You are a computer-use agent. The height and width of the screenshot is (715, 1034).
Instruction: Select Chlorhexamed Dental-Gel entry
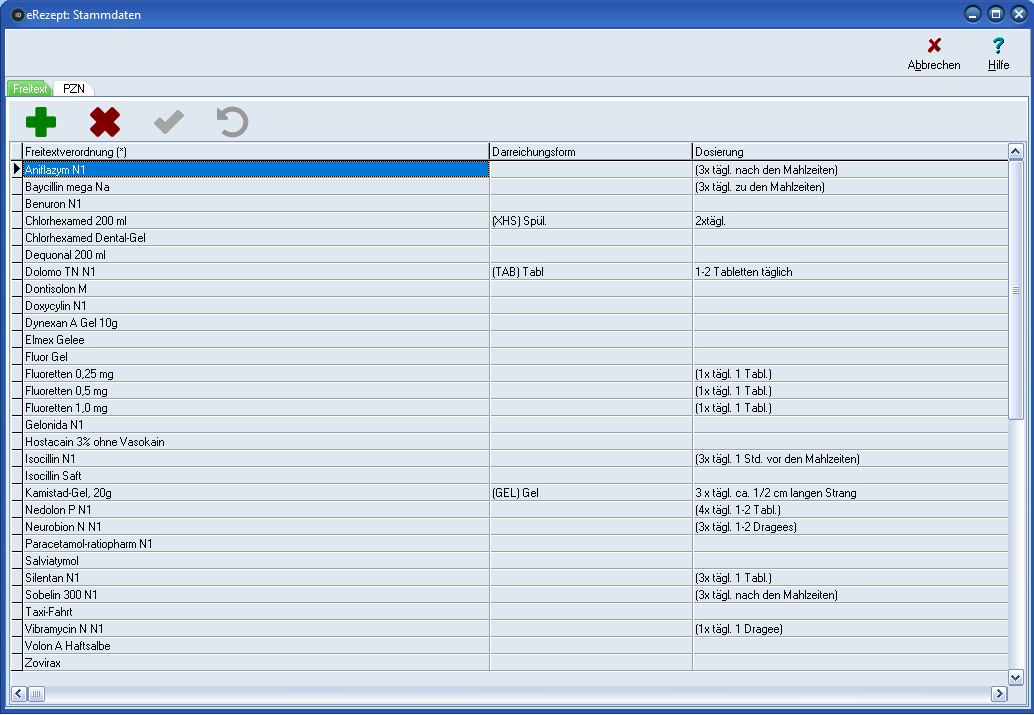pos(256,237)
